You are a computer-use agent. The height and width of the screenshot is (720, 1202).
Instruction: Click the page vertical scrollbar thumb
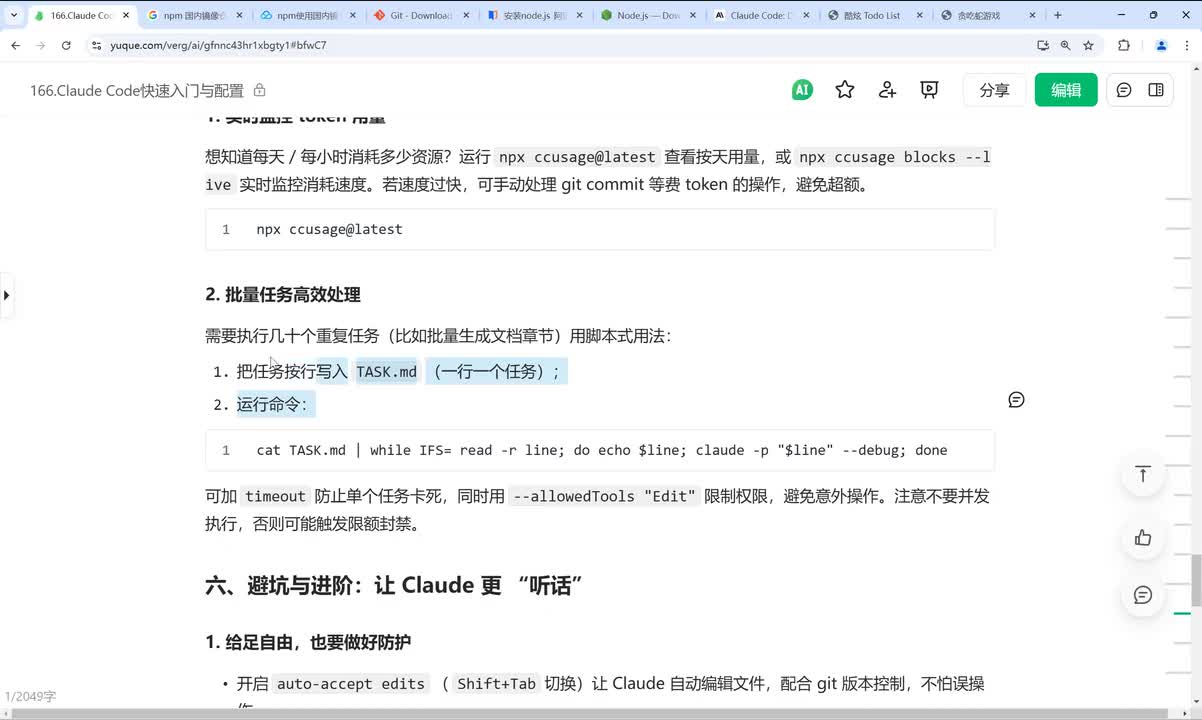pyautogui.click(x=1196, y=580)
